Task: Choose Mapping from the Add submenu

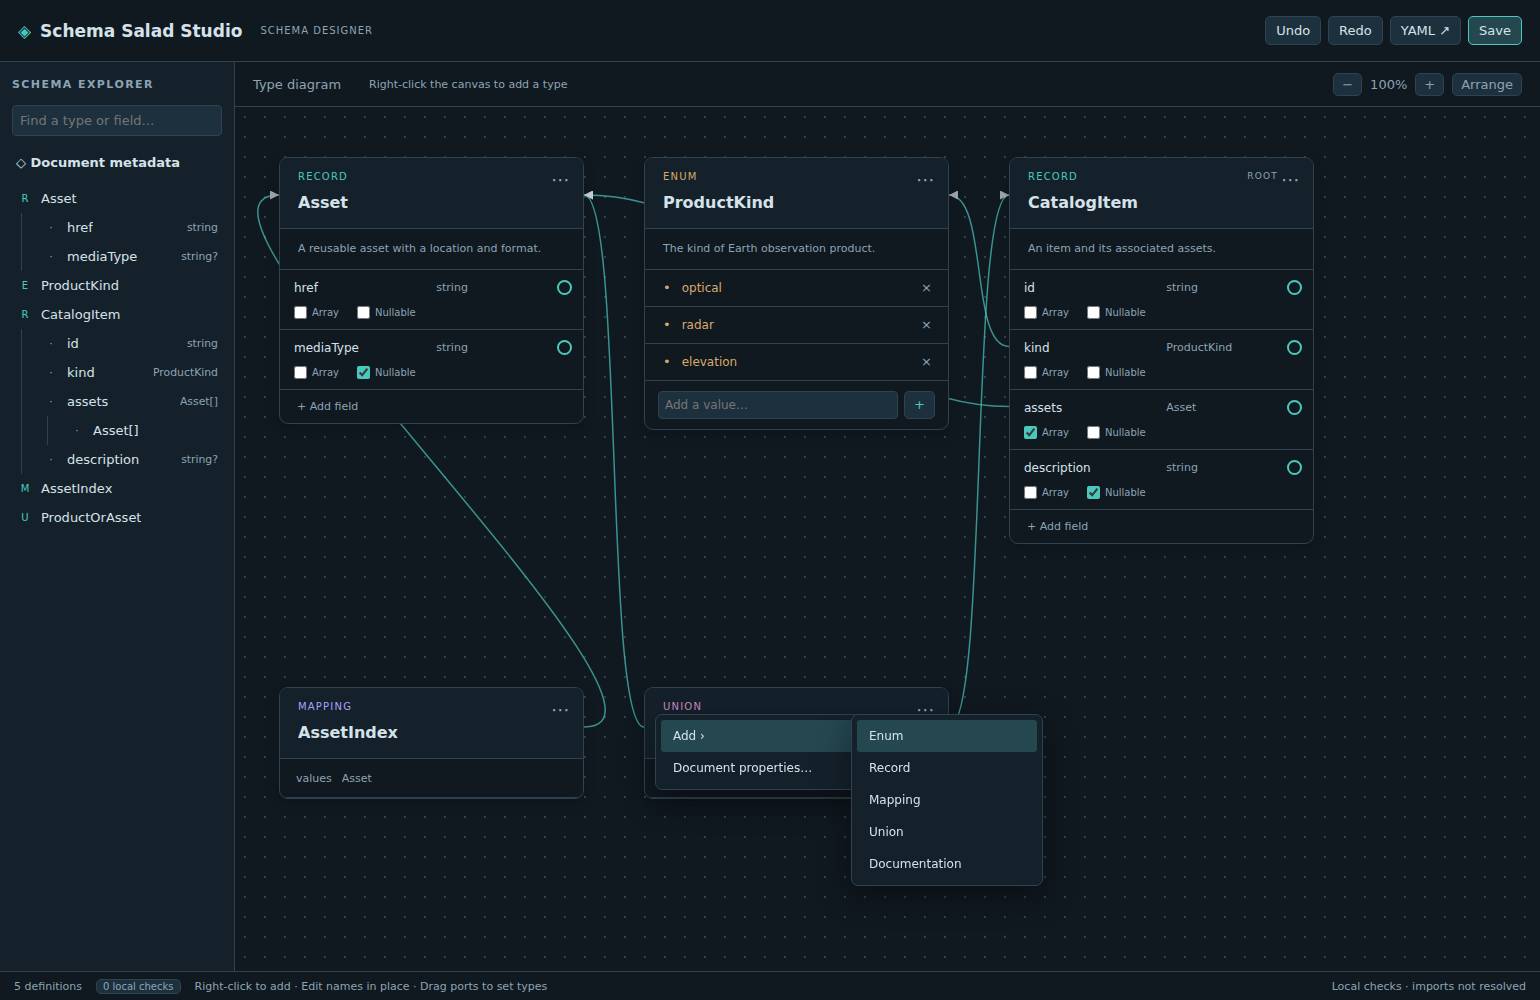Action: coord(947,800)
